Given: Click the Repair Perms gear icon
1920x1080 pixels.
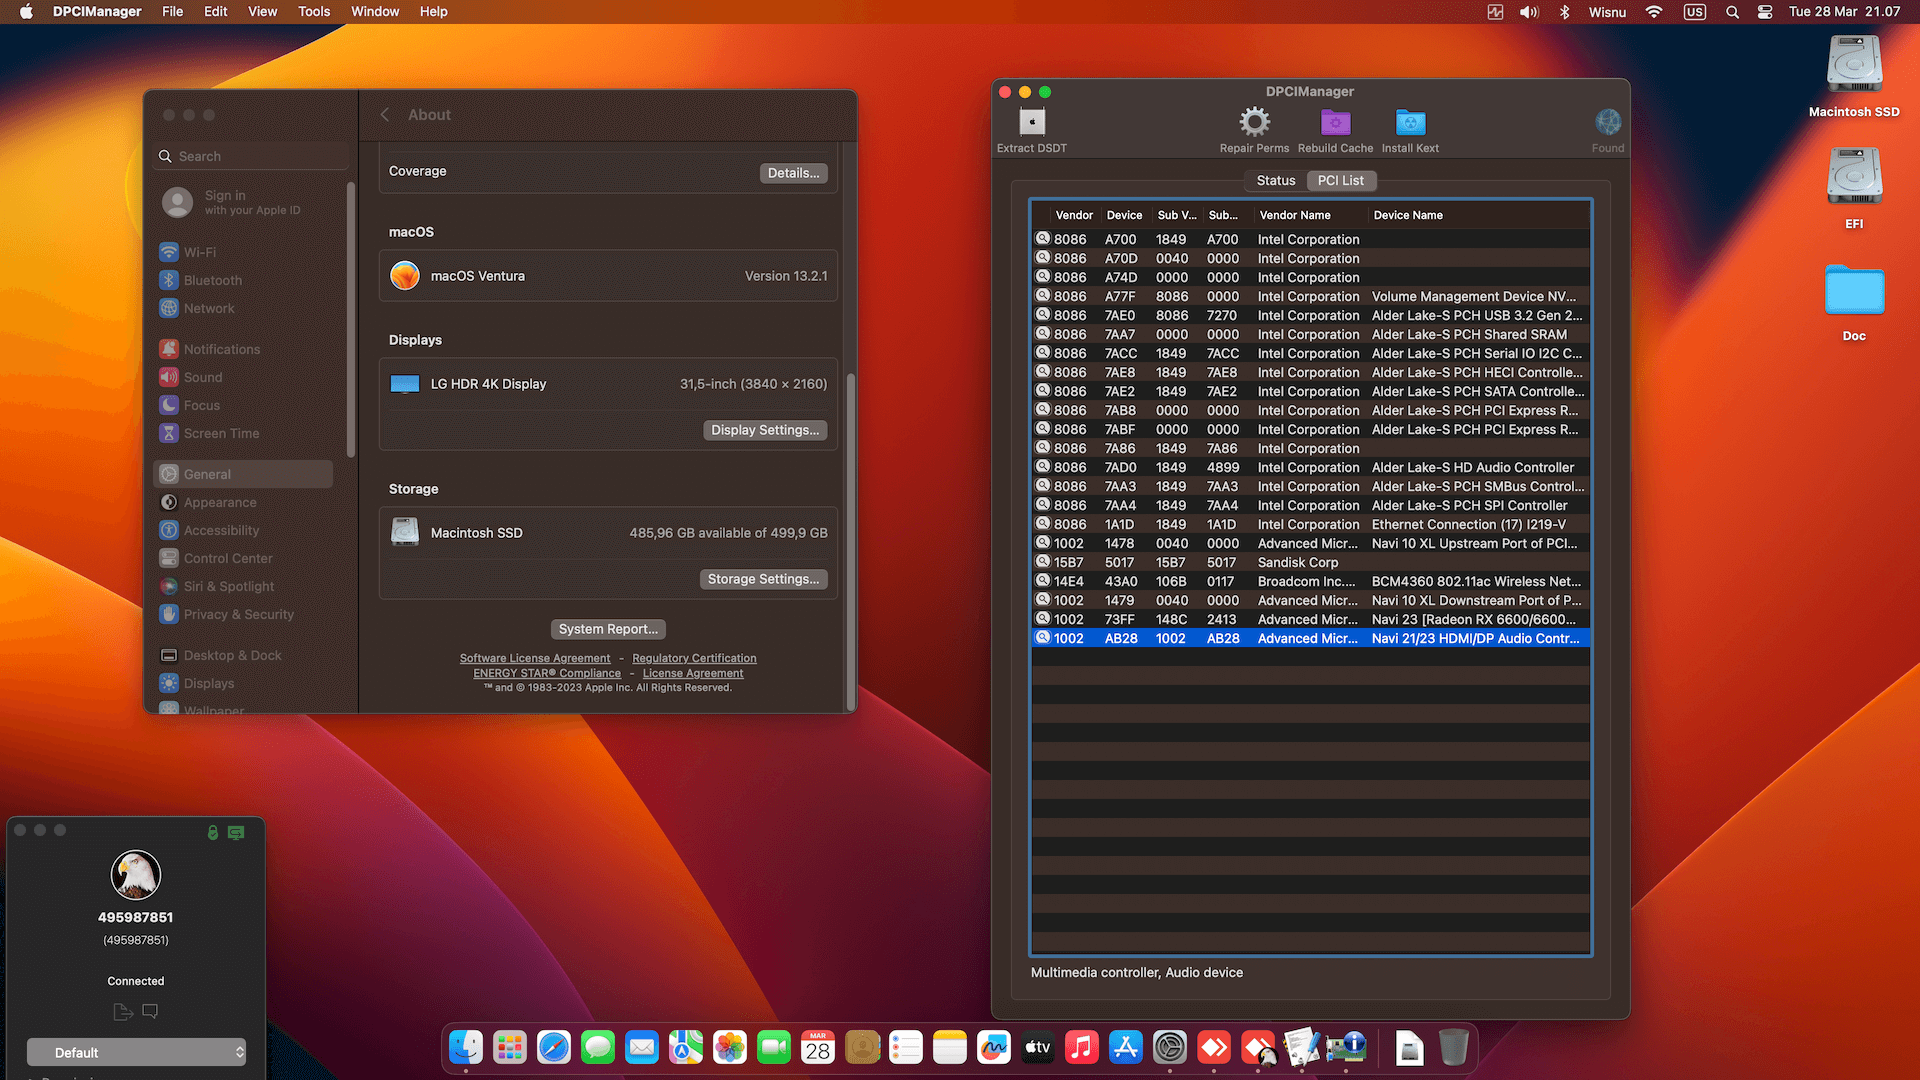Looking at the screenshot, I should pos(1254,123).
